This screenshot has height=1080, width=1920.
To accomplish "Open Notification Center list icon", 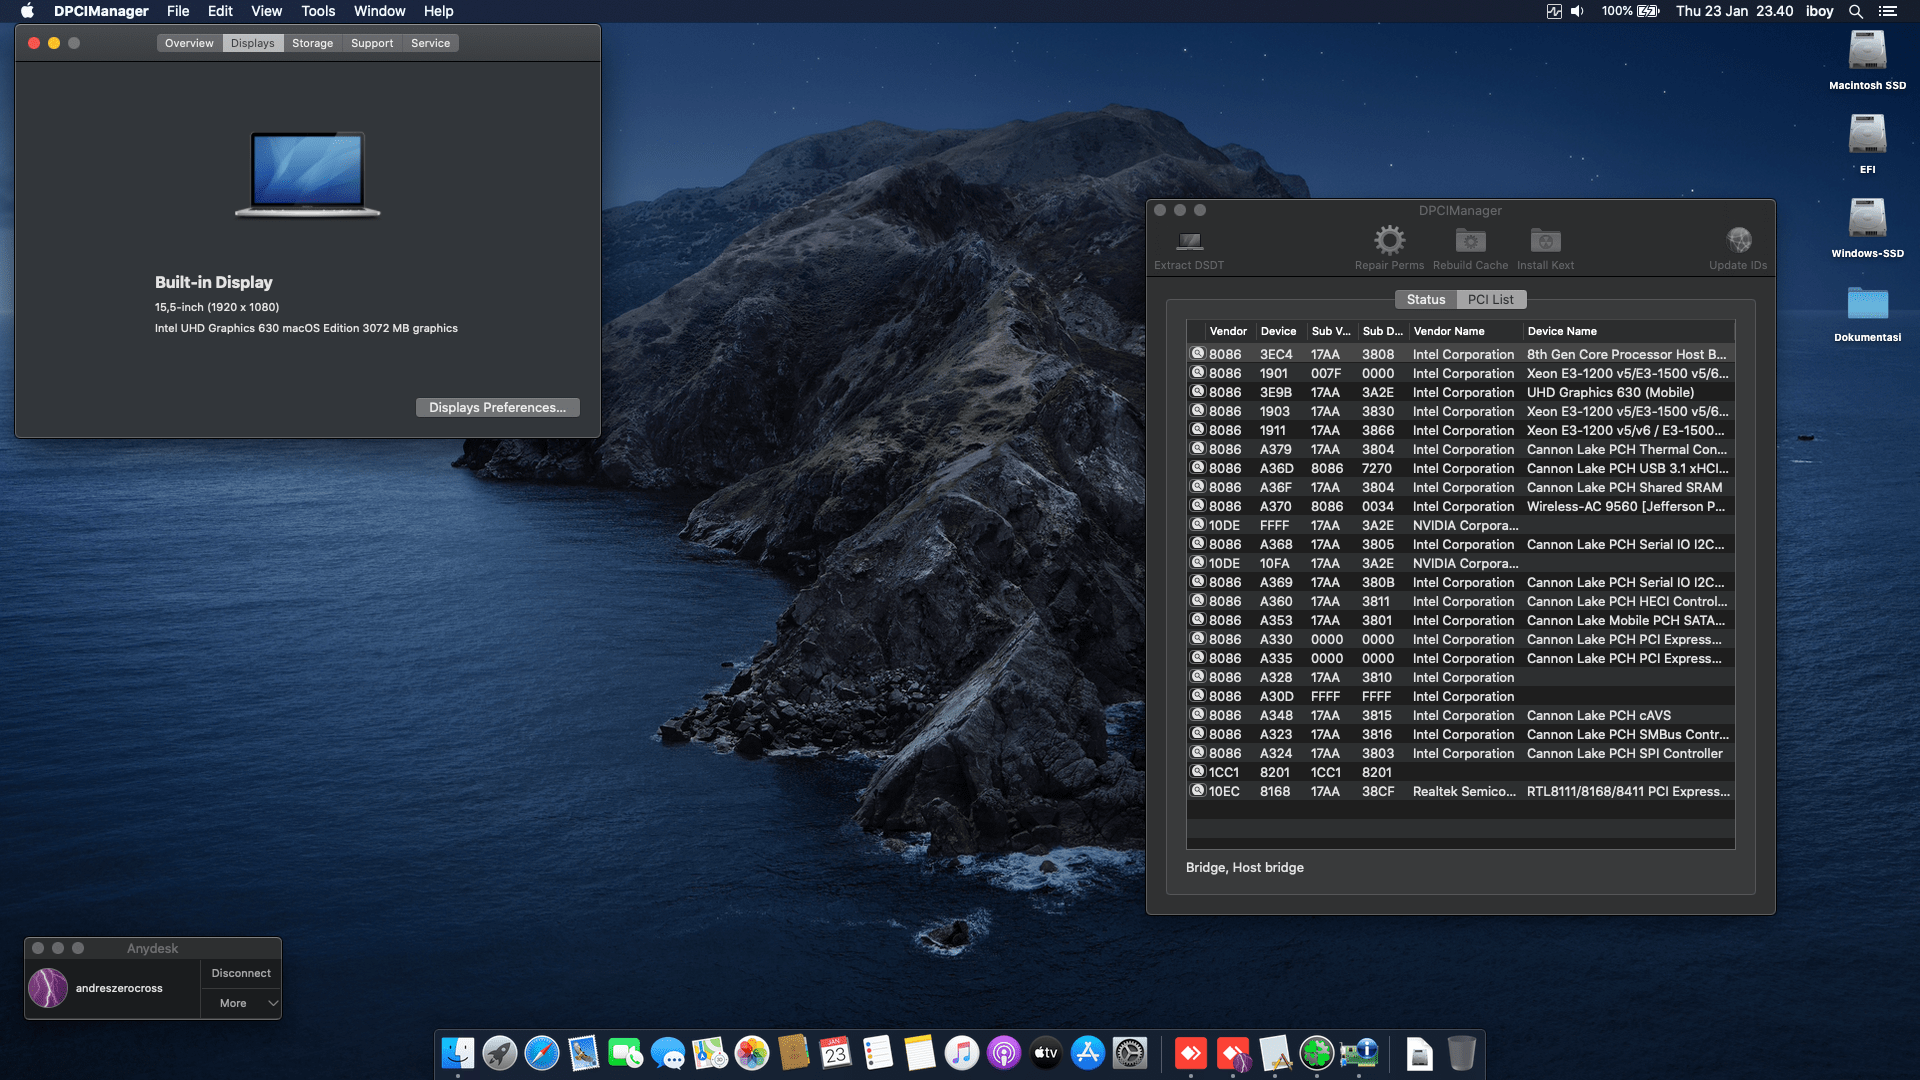I will (1888, 11).
